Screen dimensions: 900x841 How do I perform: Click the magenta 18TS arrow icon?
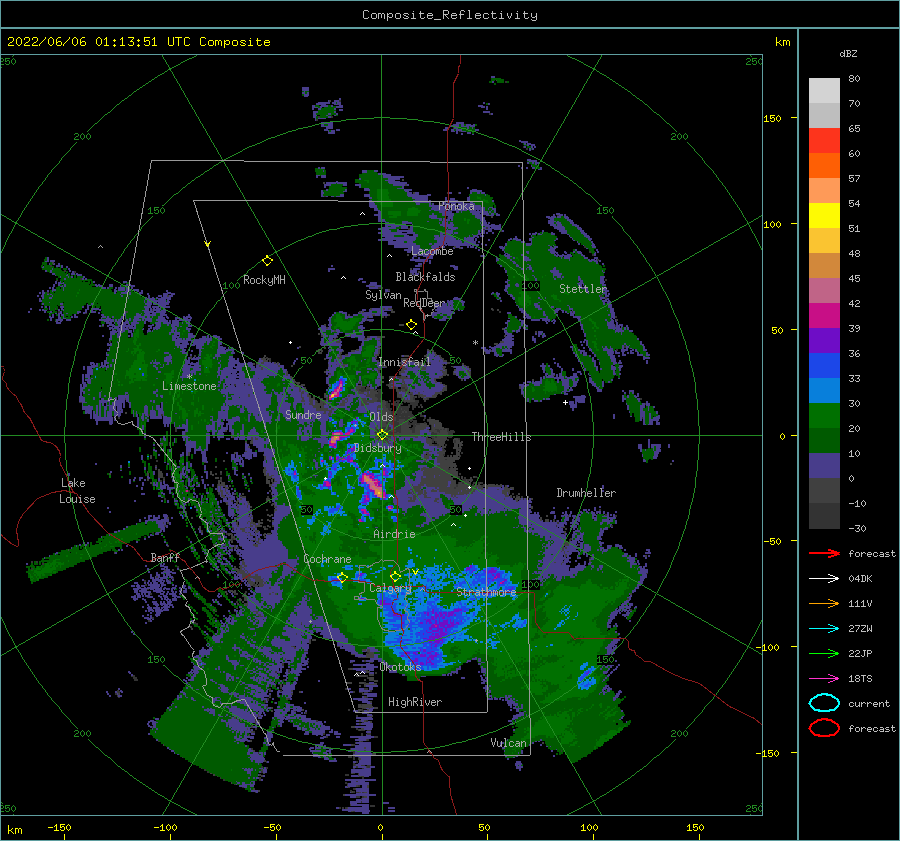tap(824, 678)
